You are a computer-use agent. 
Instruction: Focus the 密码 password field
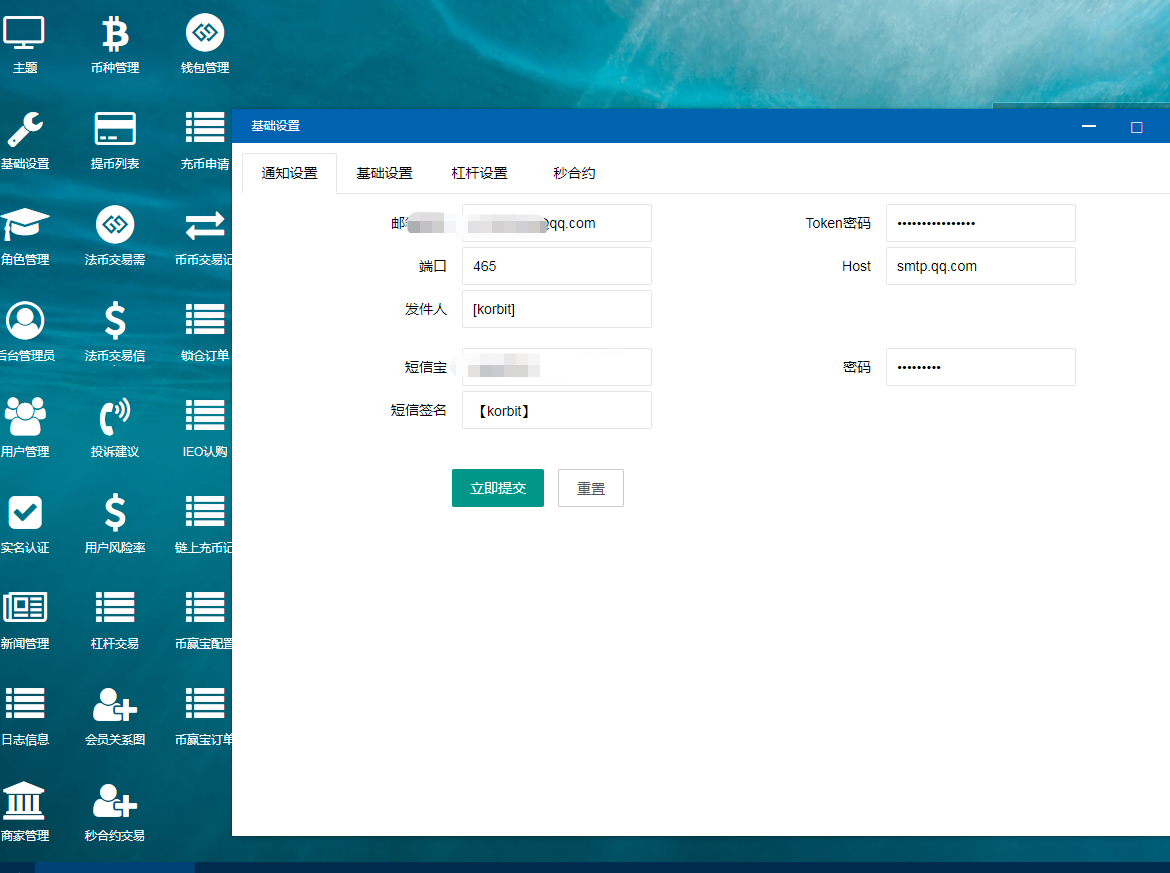click(x=980, y=367)
